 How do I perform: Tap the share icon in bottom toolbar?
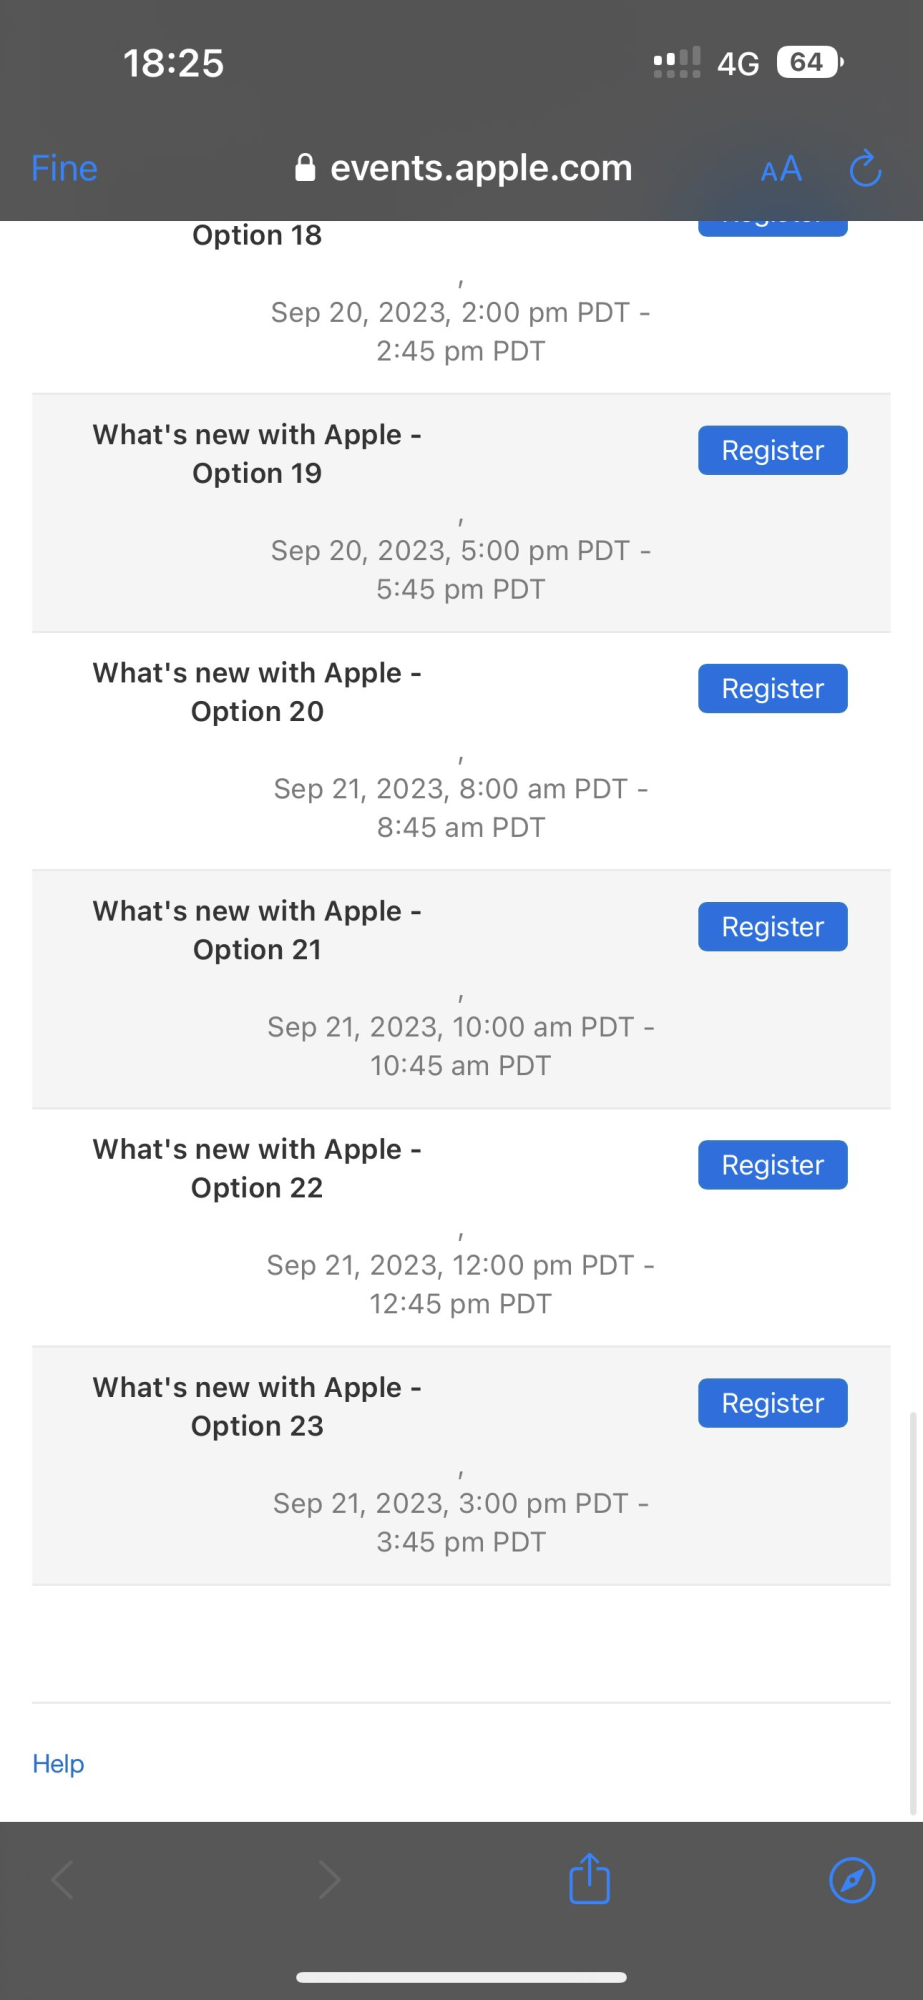[x=589, y=1878]
